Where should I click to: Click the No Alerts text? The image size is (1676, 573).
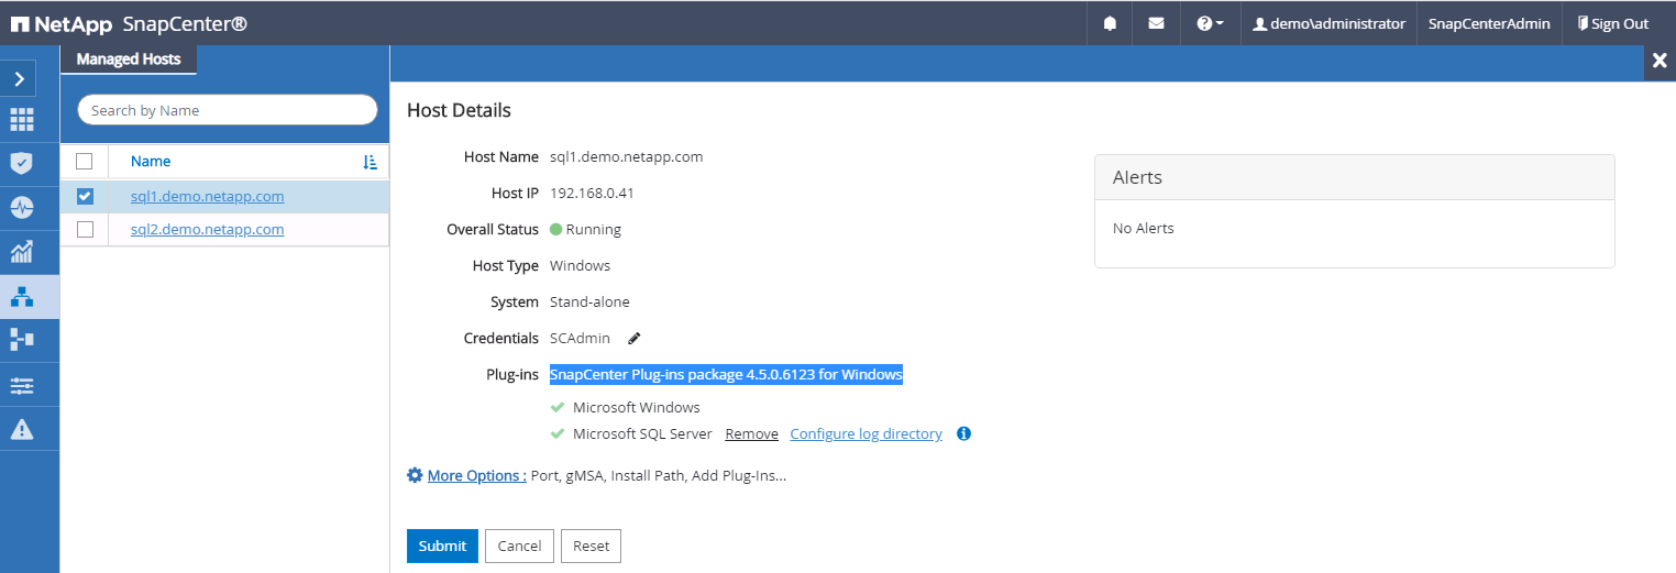click(x=1143, y=228)
